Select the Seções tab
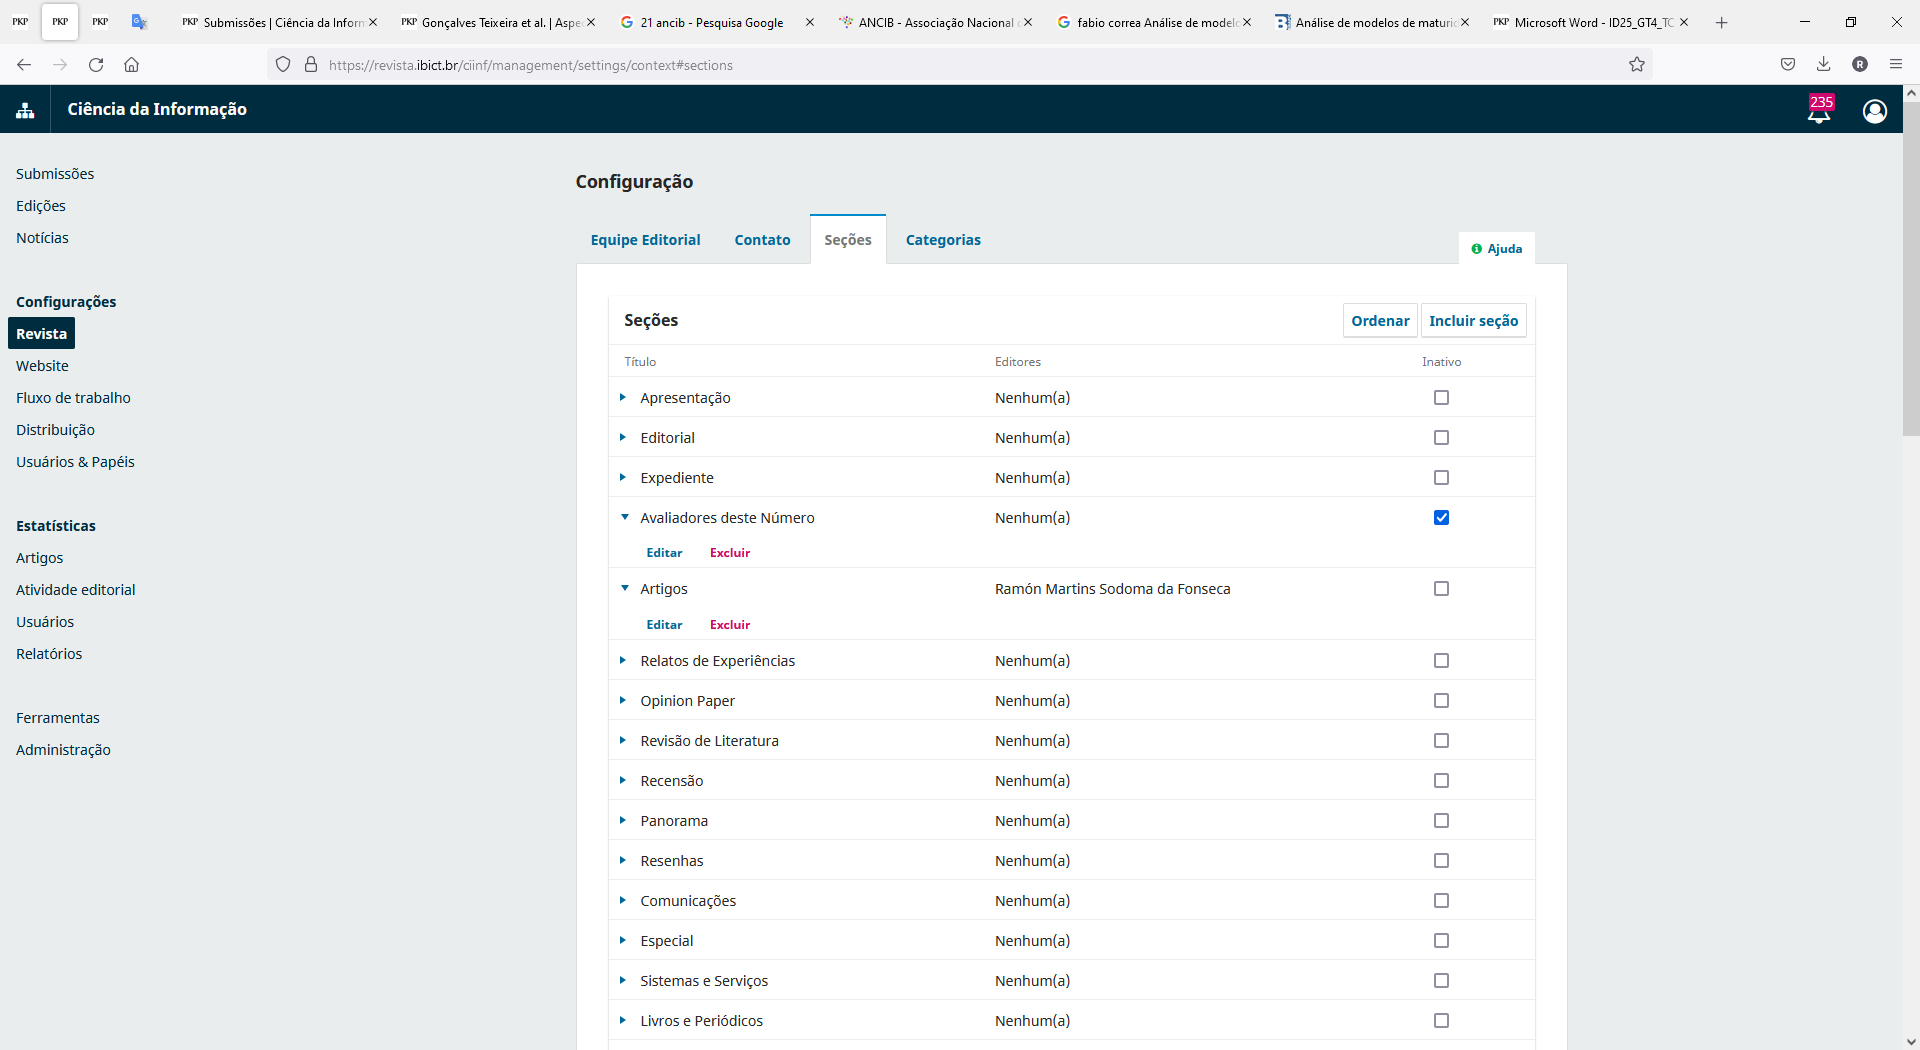Viewport: 1920px width, 1050px height. click(848, 240)
